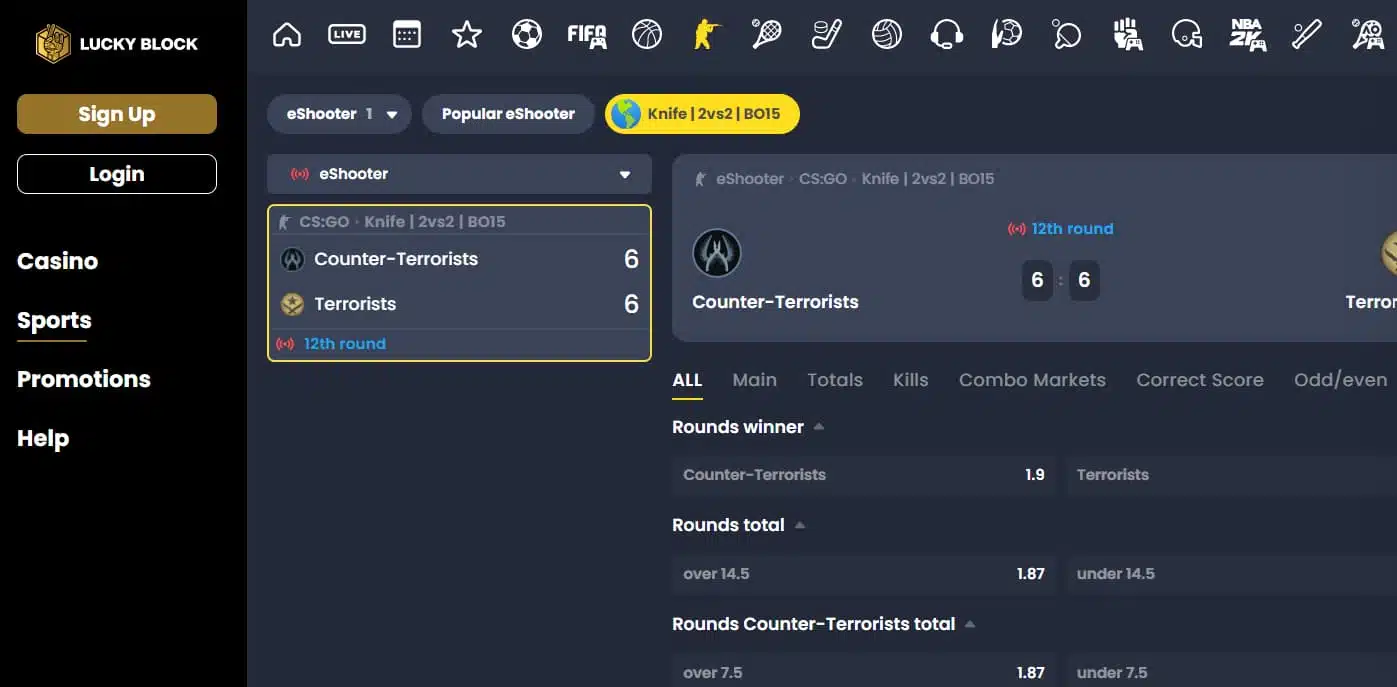Collapse the Rounds winner market
This screenshot has width=1397, height=687.
(x=819, y=427)
